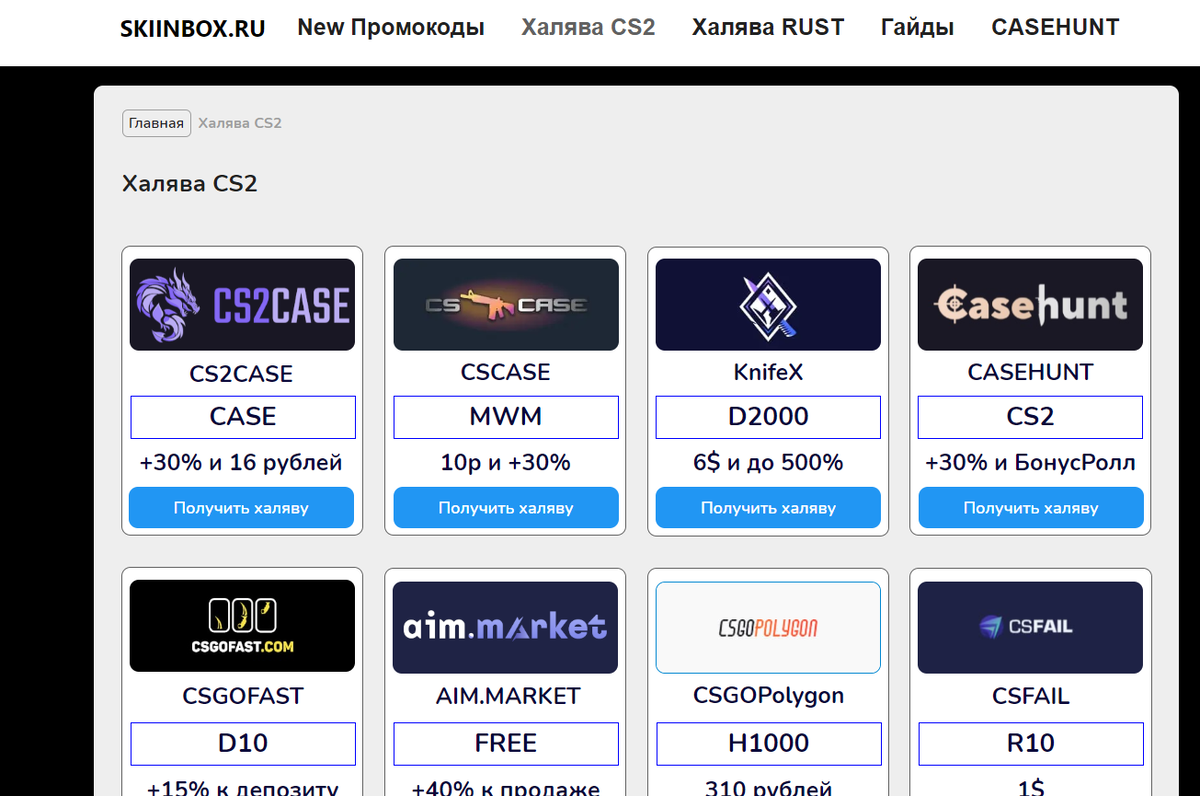Open the SKIINBOX.RU home logo
The width and height of the screenshot is (1200, 796).
(193, 29)
